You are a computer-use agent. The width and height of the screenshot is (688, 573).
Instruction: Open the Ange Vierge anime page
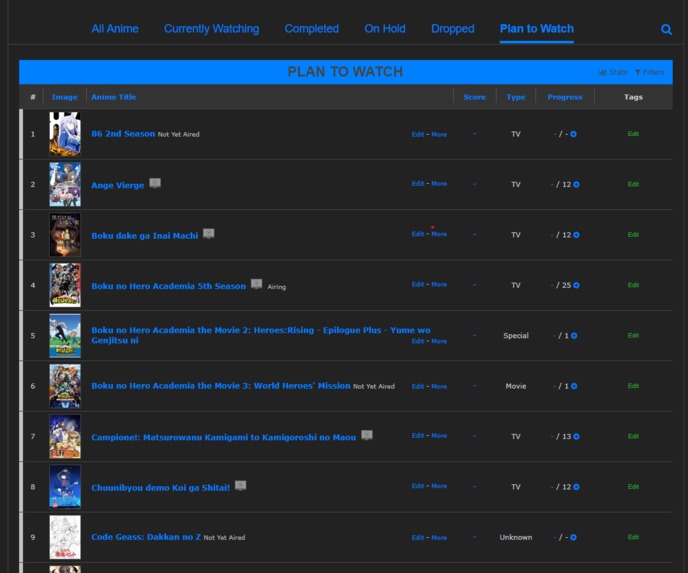pos(118,185)
